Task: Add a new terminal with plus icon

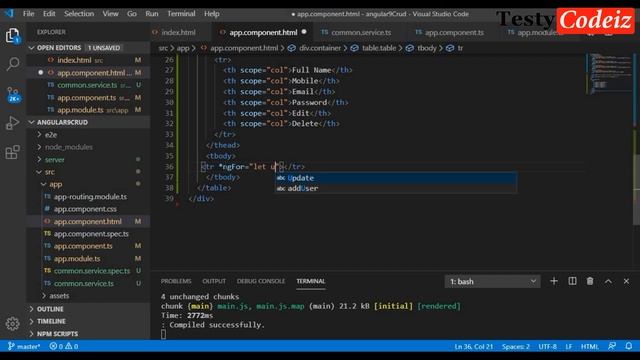Action: [554, 281]
